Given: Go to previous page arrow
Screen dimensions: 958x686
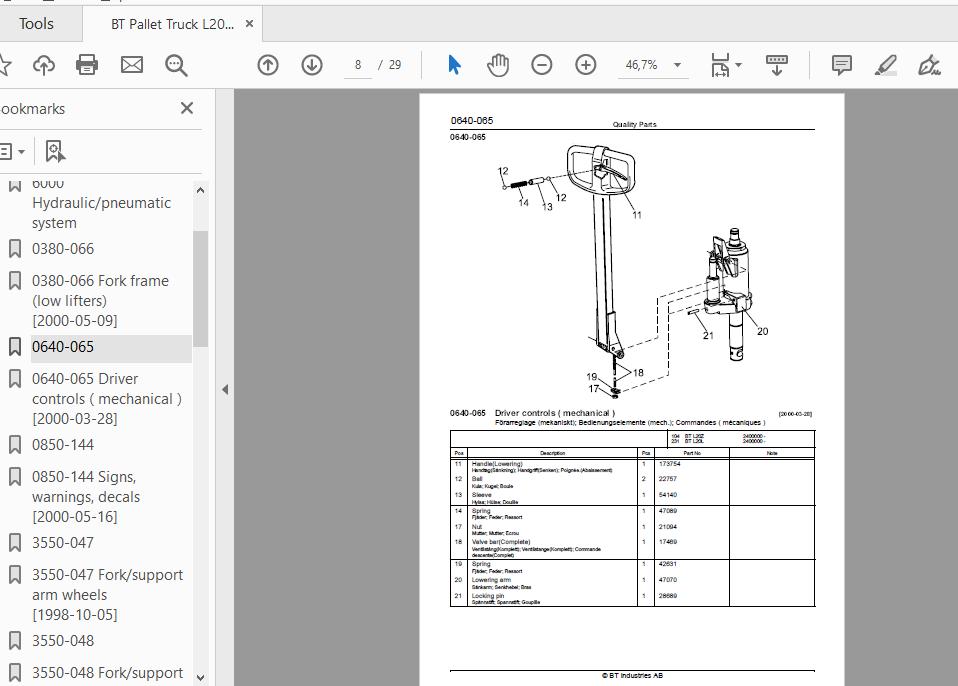Looking at the screenshot, I should click(268, 65).
